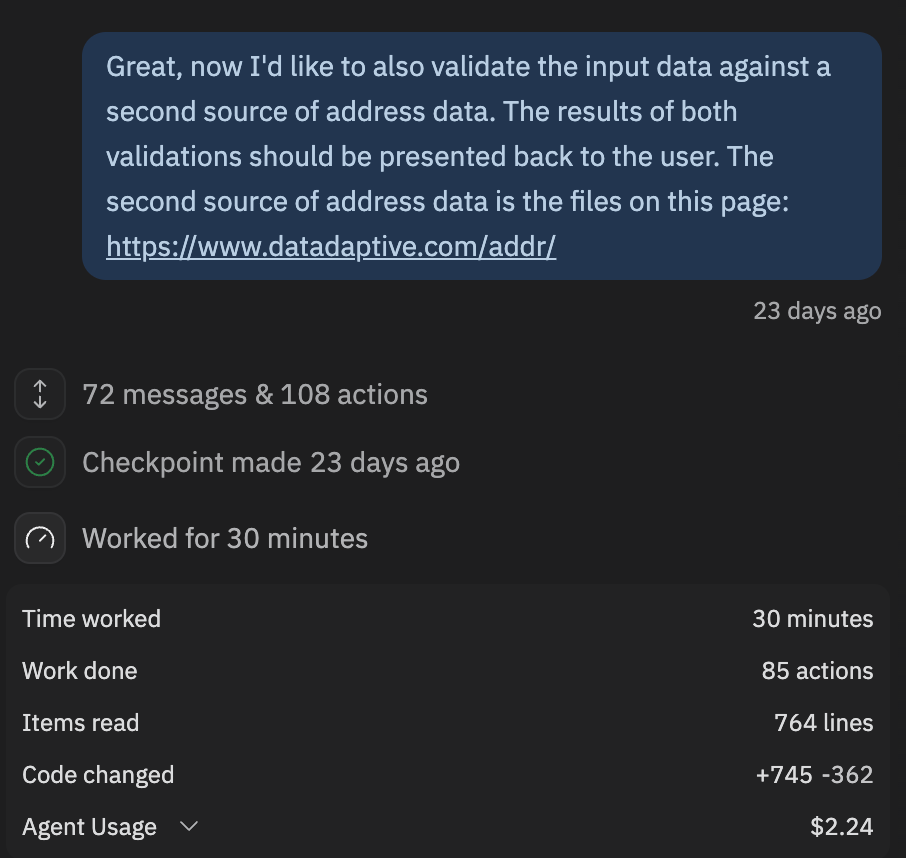Click the 'Code changed' row label
Screen dimensions: 906x858
(x=98, y=775)
